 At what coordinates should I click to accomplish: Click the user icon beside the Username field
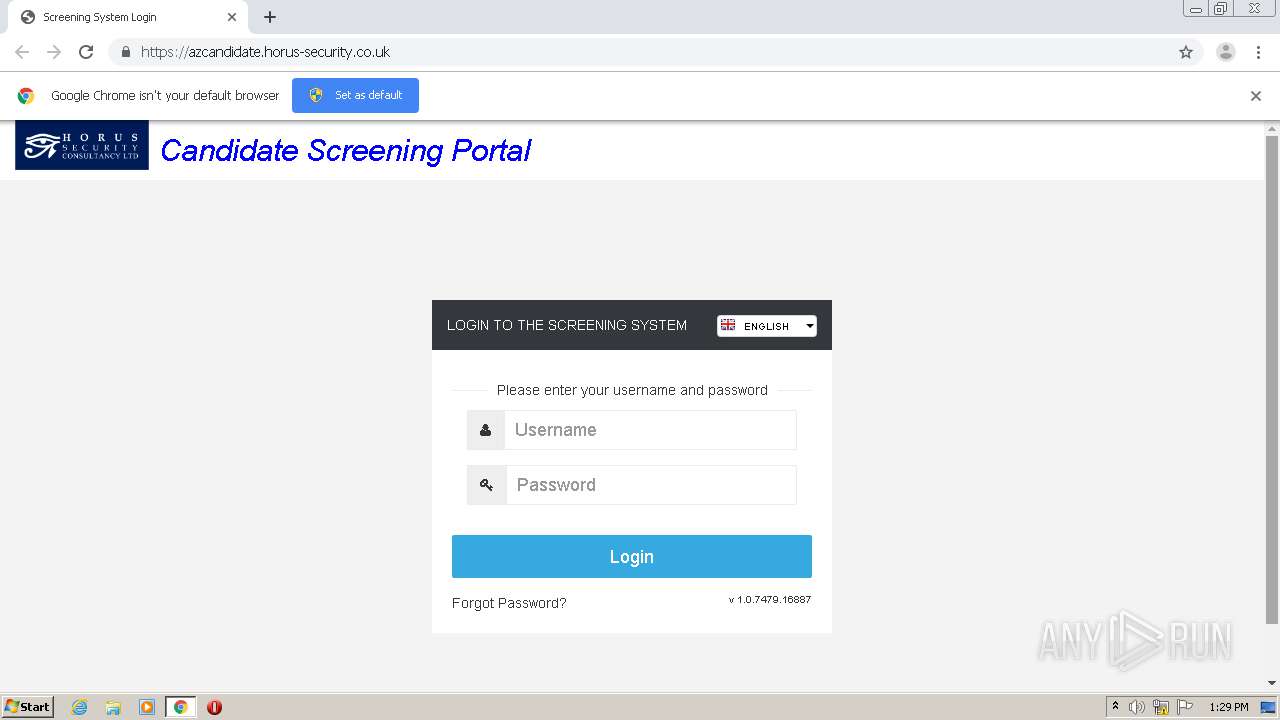(486, 430)
